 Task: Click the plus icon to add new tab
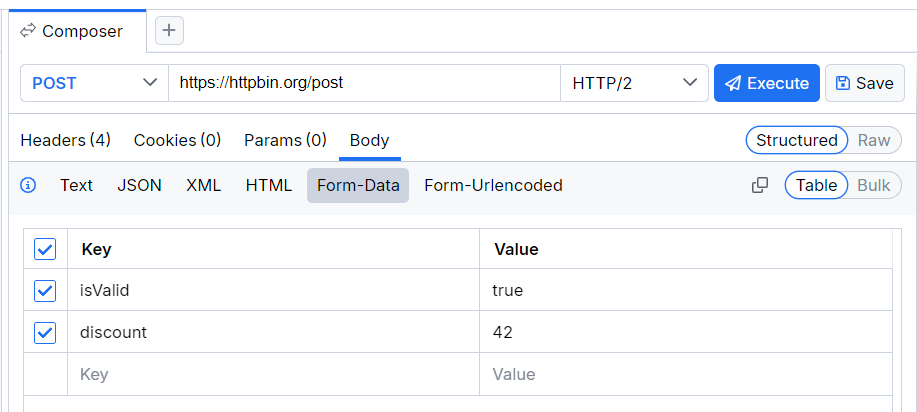[x=169, y=31]
